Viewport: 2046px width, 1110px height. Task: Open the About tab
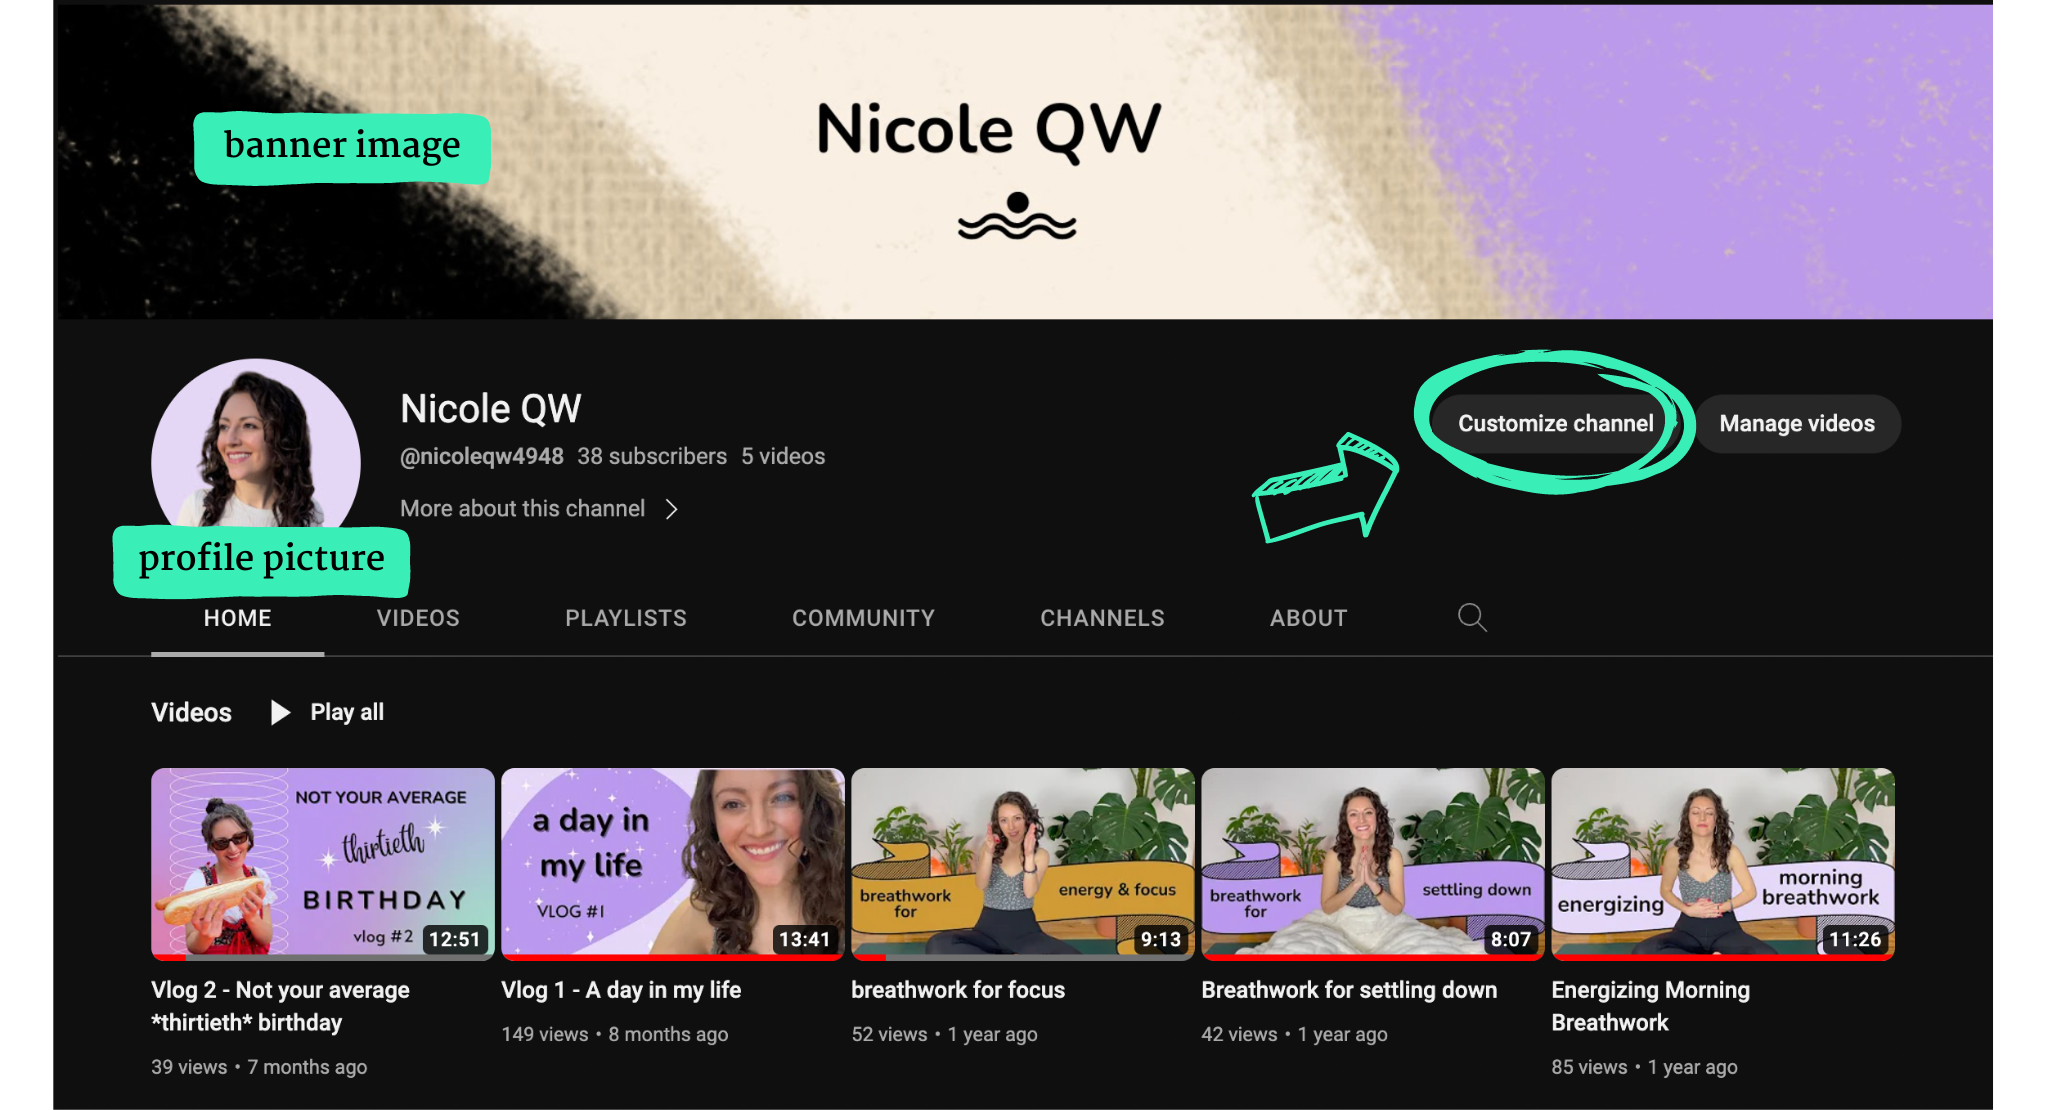click(1308, 618)
